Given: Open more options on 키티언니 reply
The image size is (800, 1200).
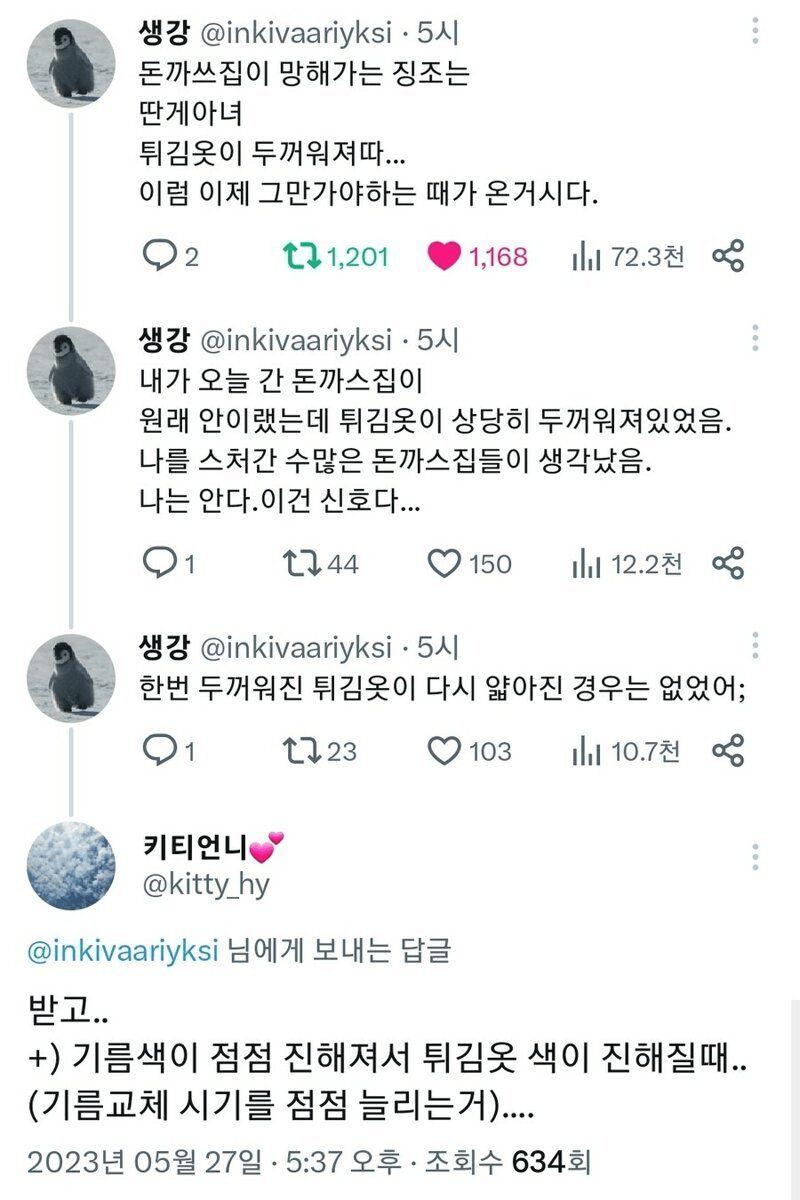Looking at the screenshot, I should click(755, 857).
